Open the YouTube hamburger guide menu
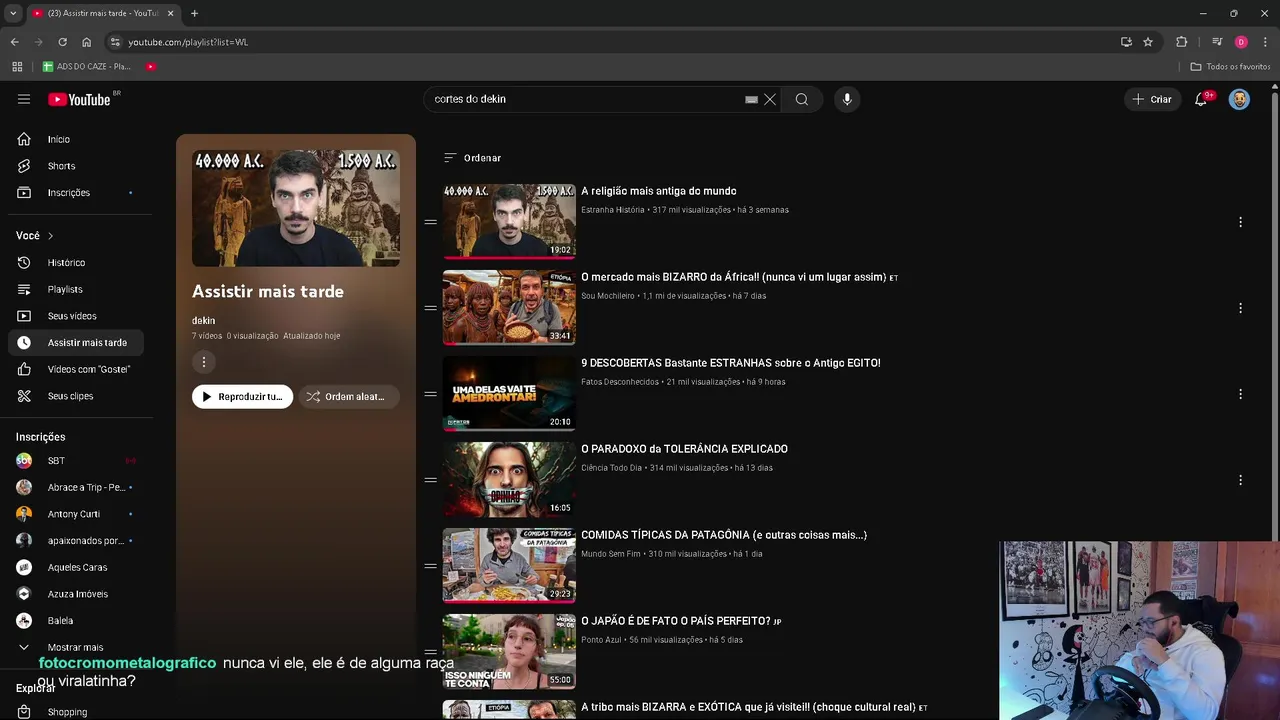Image resolution: width=1280 pixels, height=720 pixels. [x=24, y=99]
